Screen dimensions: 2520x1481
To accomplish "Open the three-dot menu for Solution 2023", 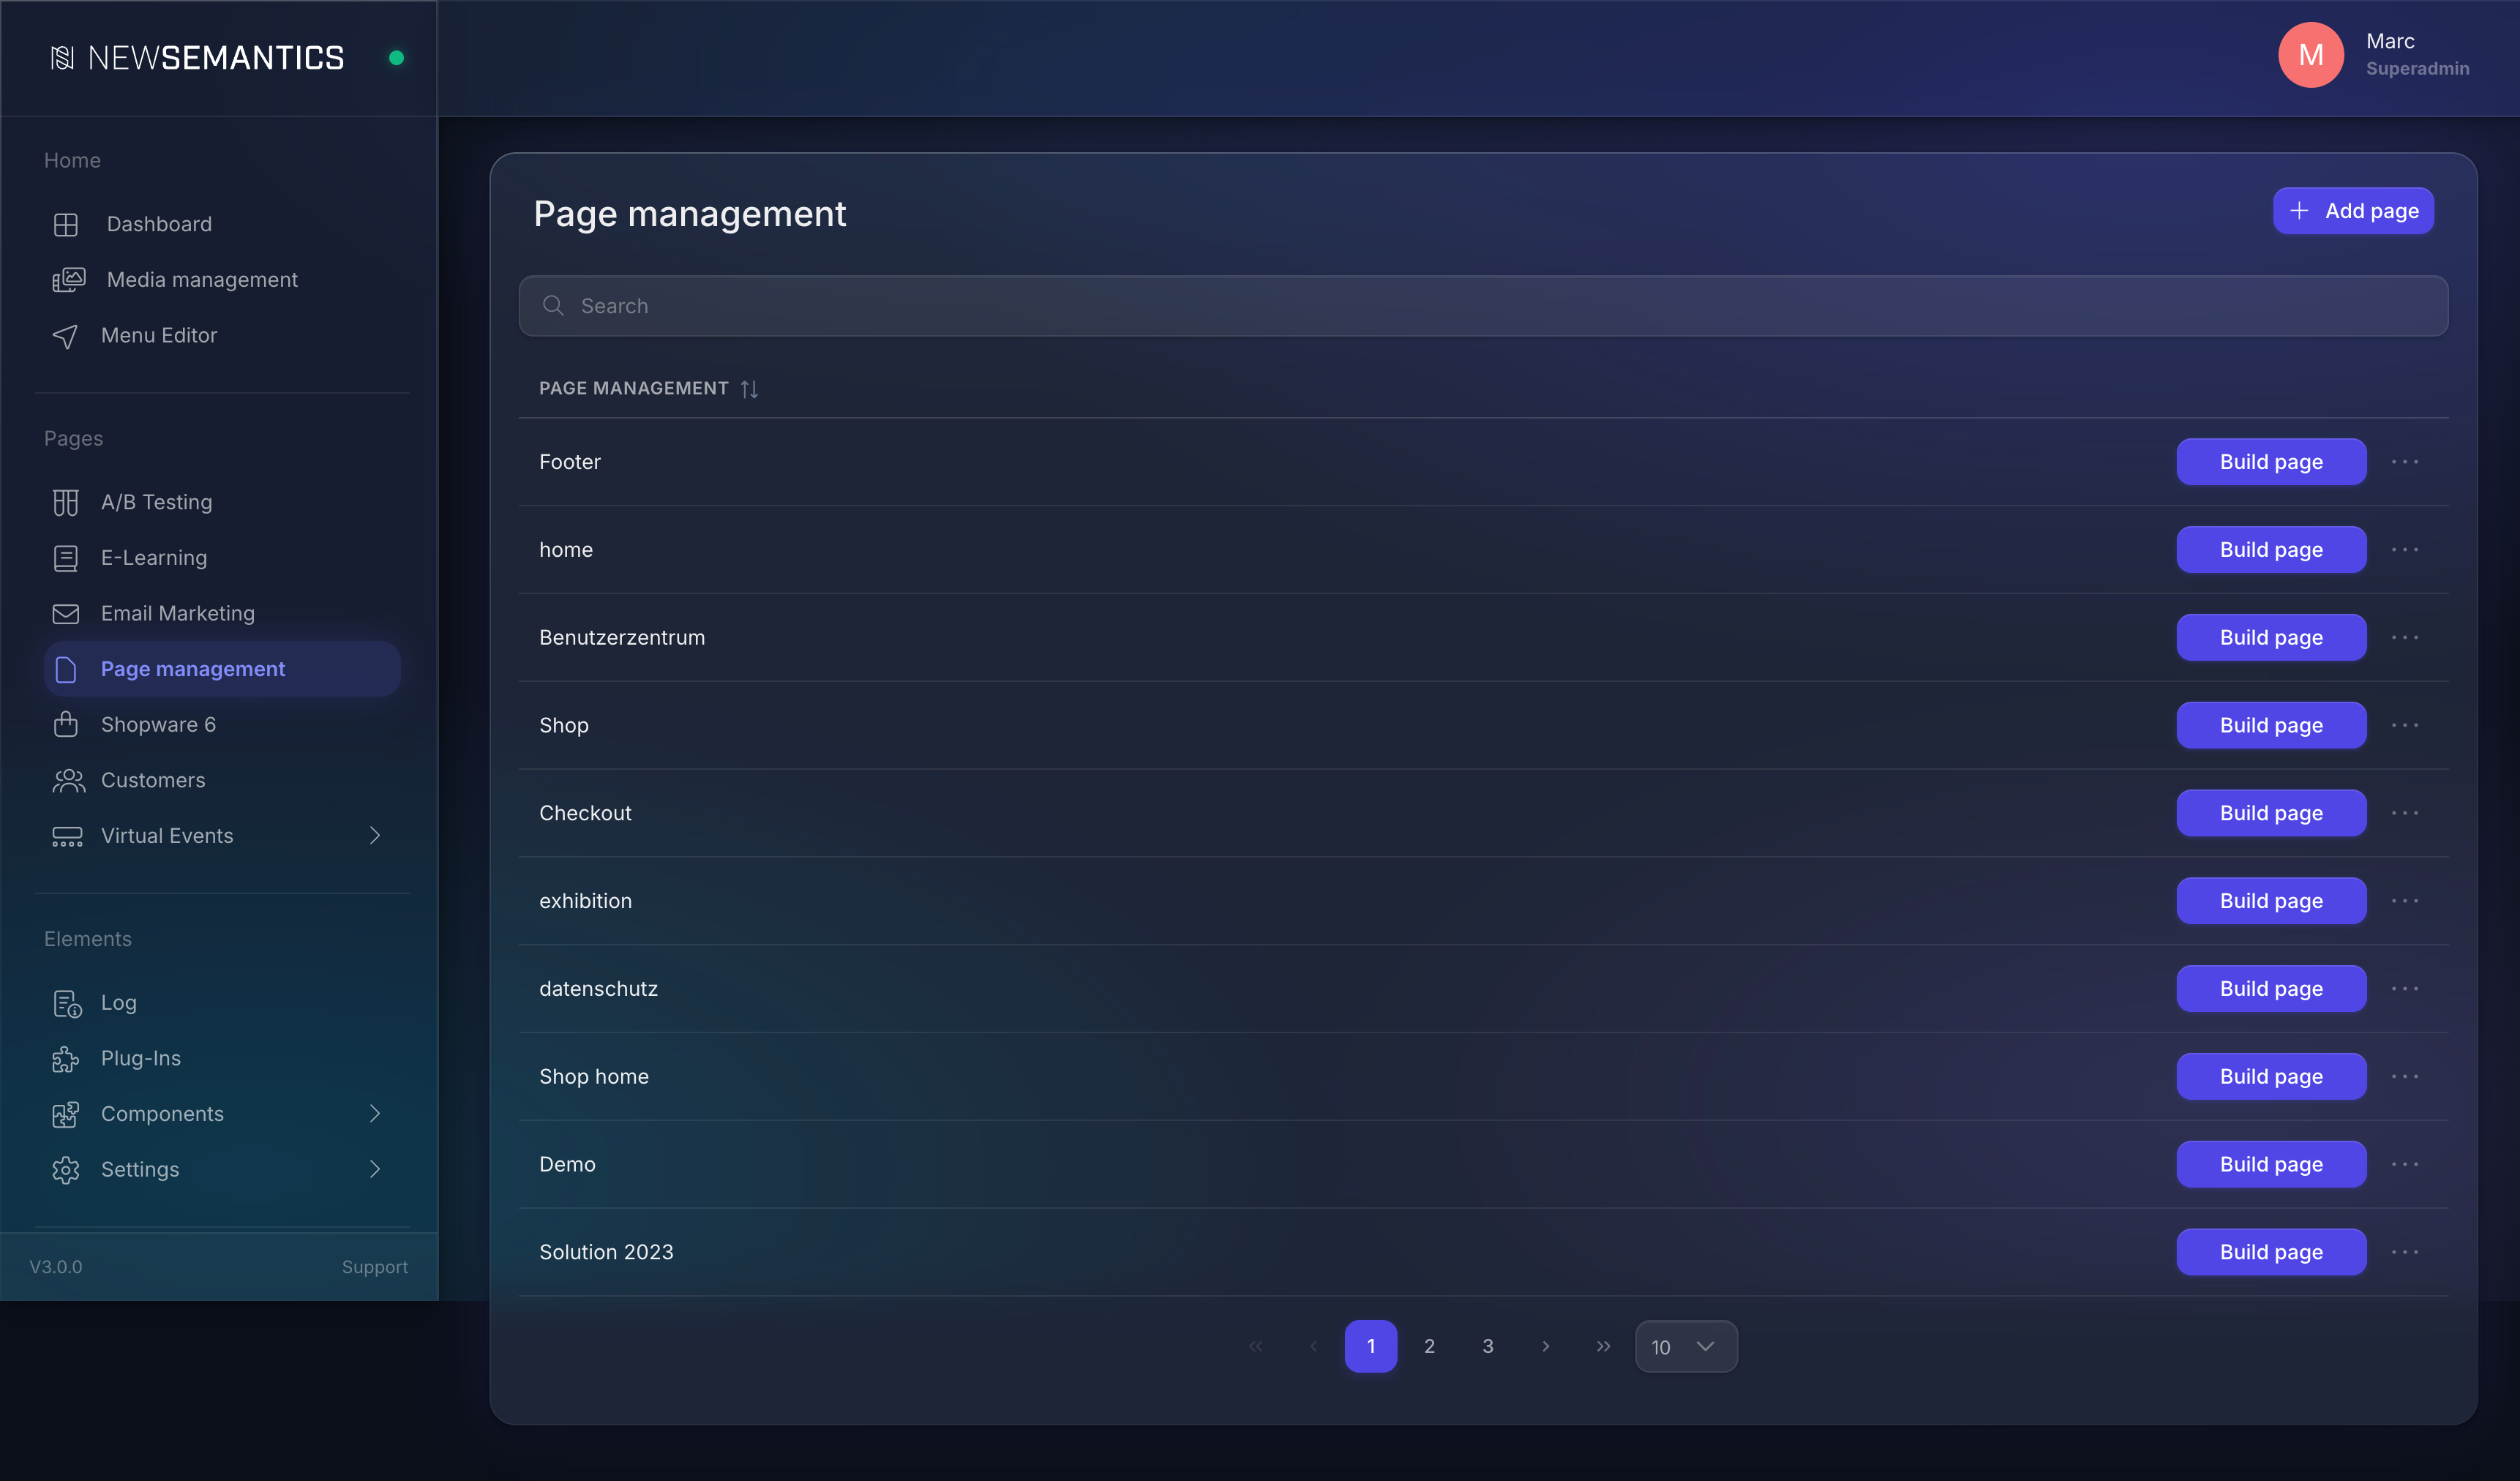I will (x=2405, y=1252).
